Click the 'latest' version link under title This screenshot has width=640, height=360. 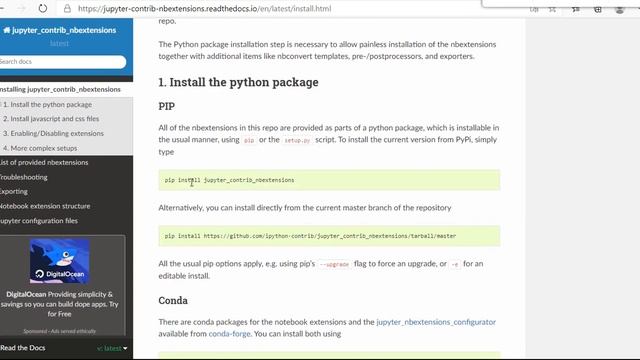click(60, 43)
